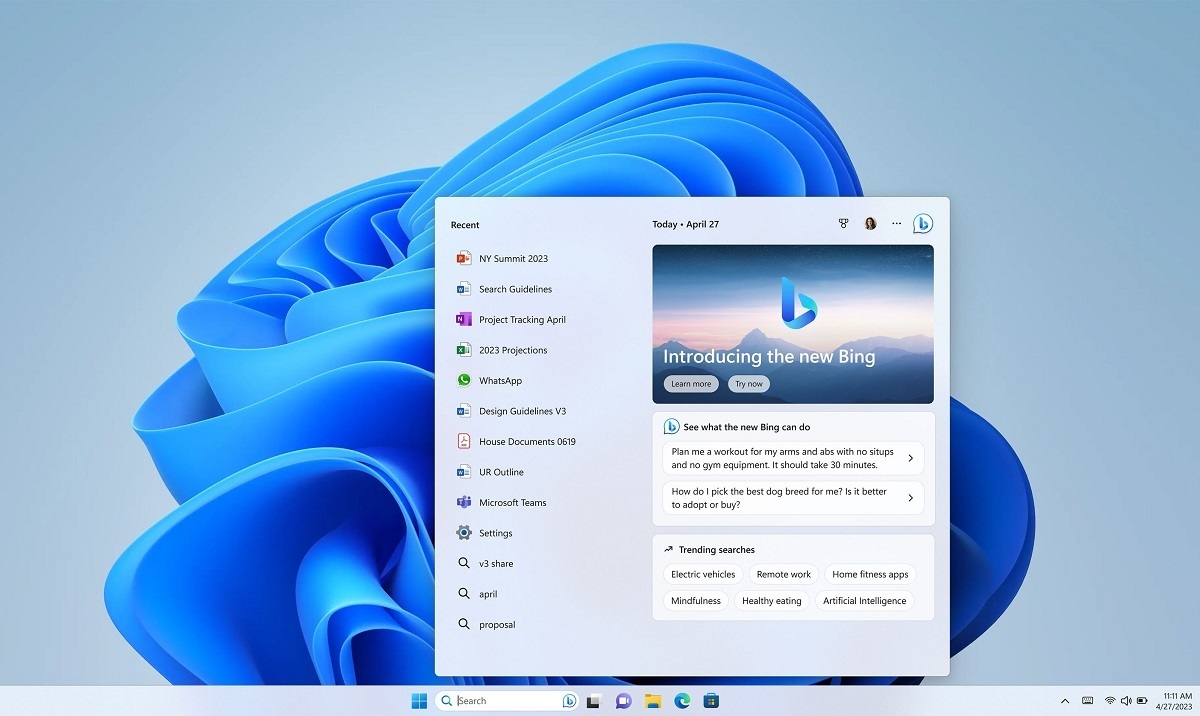The height and width of the screenshot is (716, 1200).
Task: Open the UR Outline Word document
Action: (490, 472)
